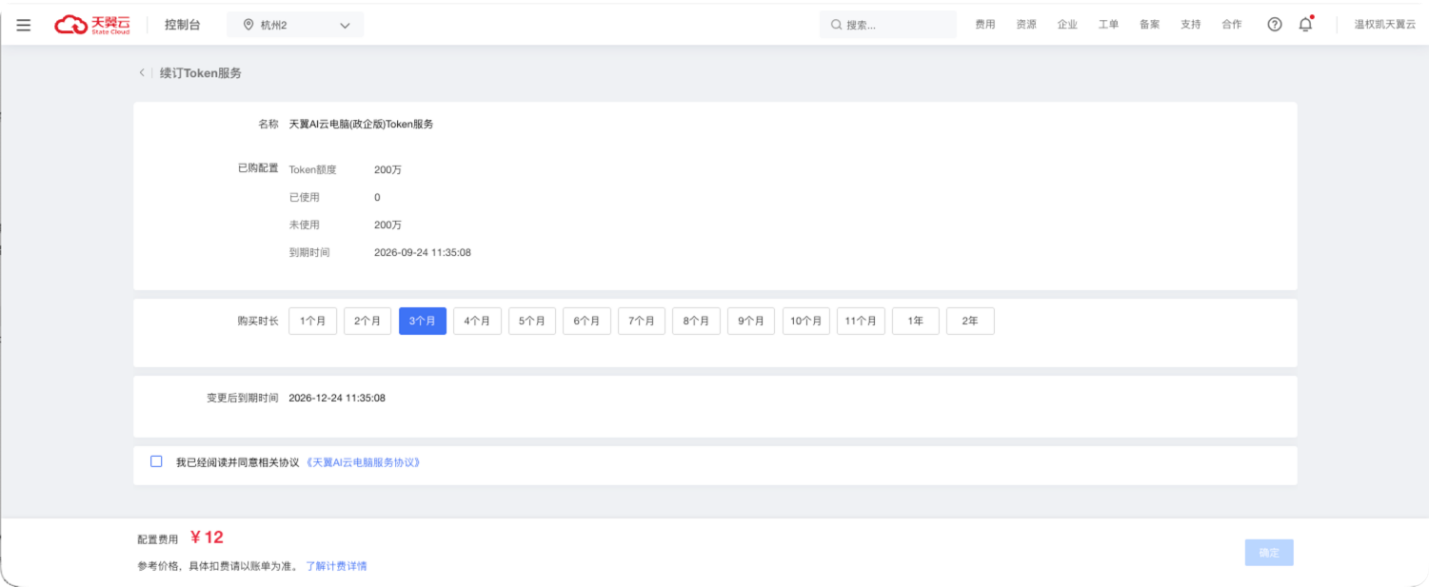Click the search magnifier icon

(836, 25)
